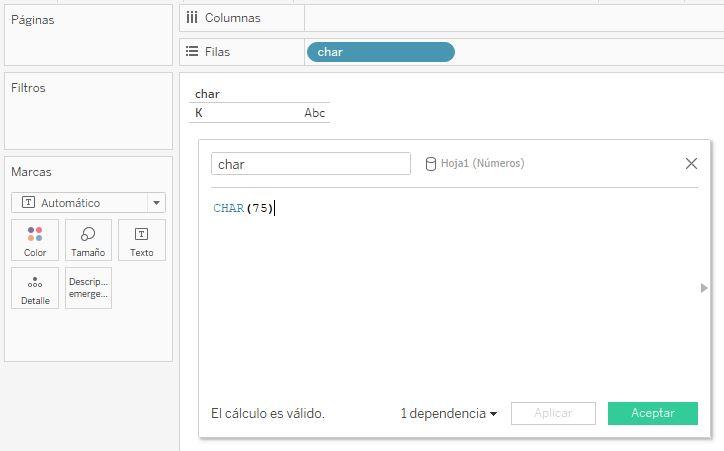Select the Texto marks button

[141, 240]
